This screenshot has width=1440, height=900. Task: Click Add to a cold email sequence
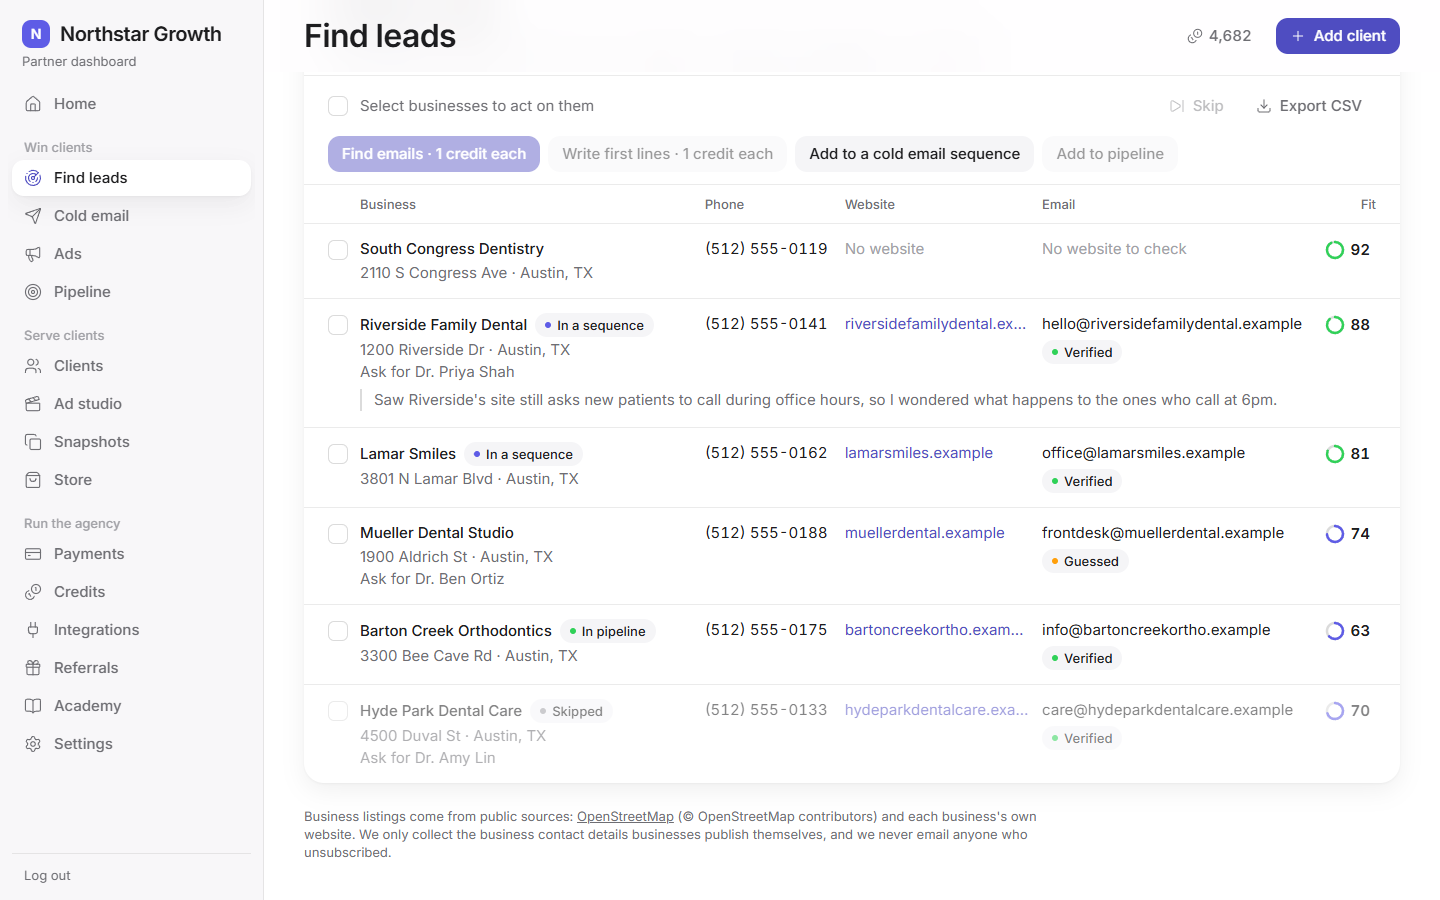(914, 154)
